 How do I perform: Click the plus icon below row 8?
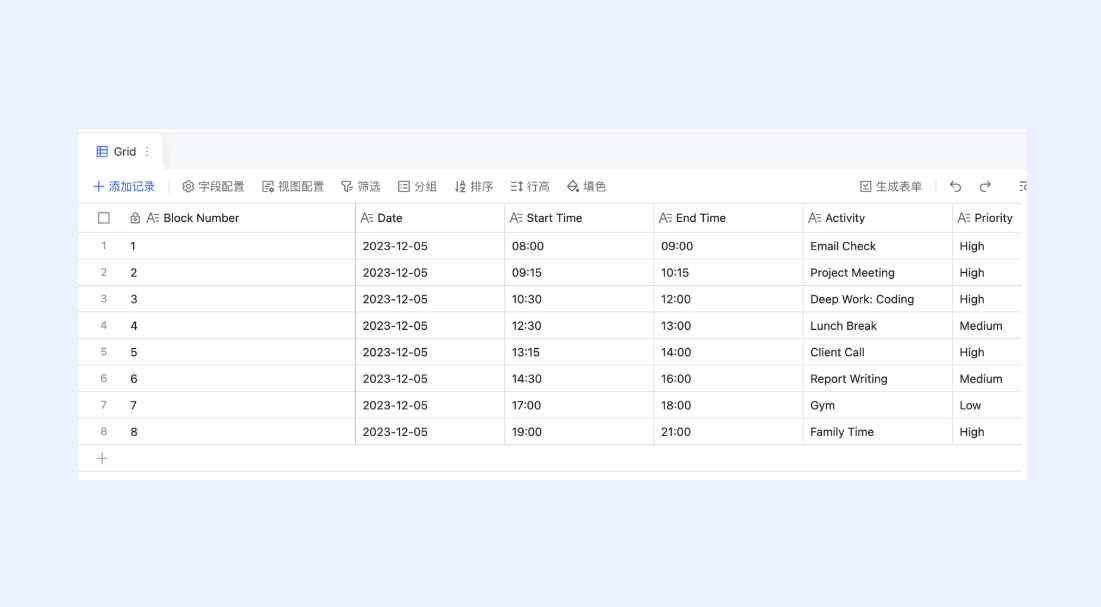click(x=102, y=459)
